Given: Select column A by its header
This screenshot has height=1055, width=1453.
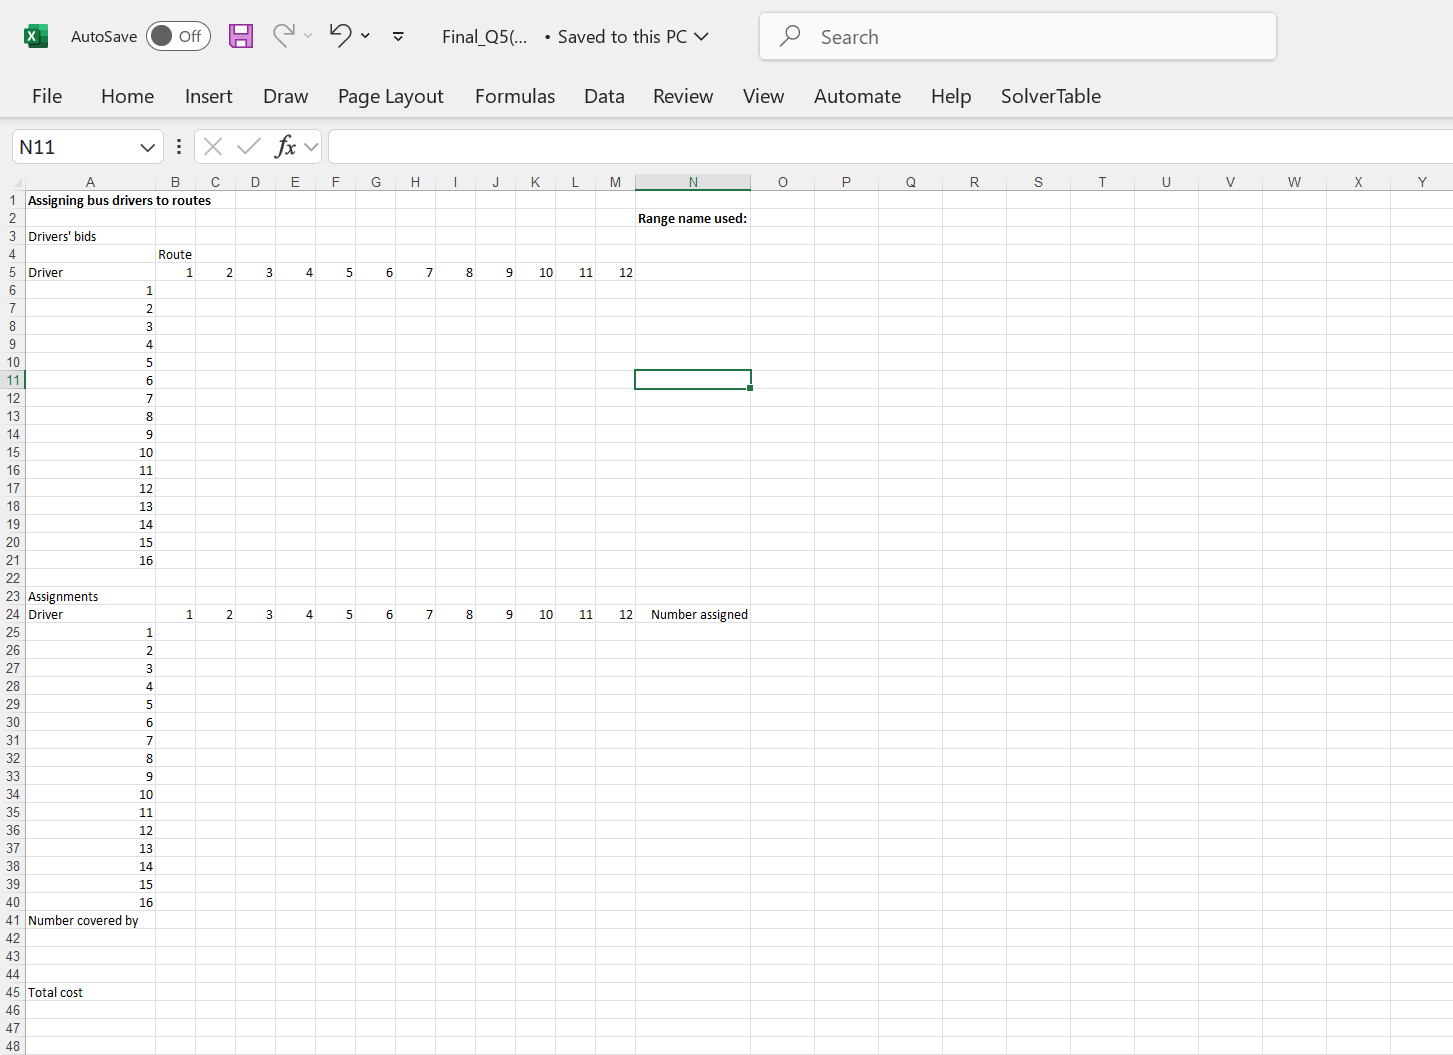Looking at the screenshot, I should click(x=90, y=182).
